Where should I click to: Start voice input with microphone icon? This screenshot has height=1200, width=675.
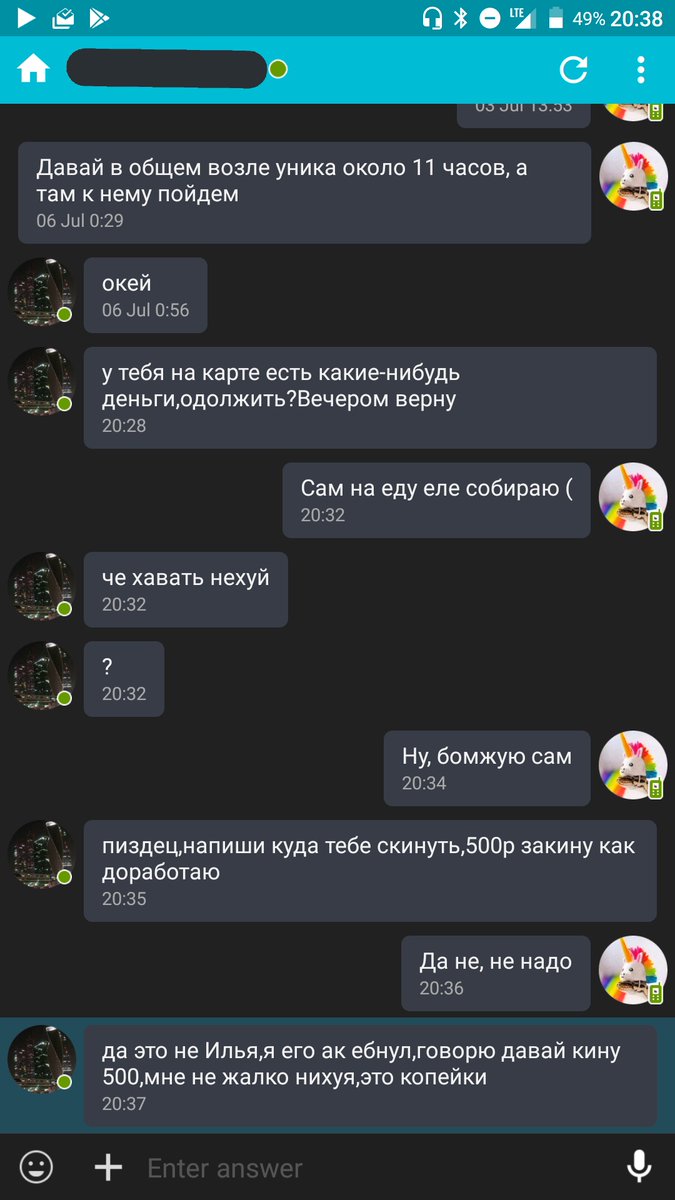[x=638, y=1167]
